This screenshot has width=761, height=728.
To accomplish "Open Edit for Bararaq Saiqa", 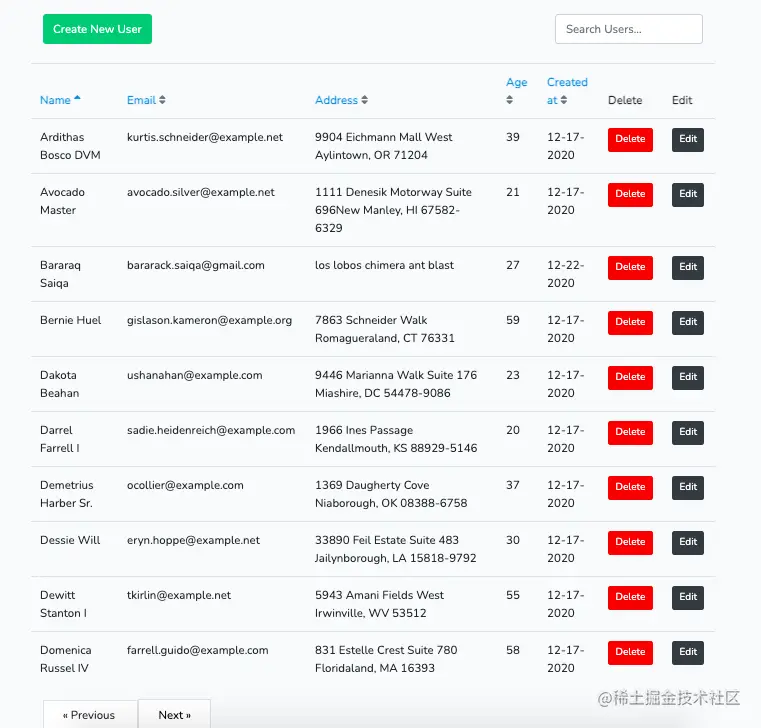I will (688, 267).
